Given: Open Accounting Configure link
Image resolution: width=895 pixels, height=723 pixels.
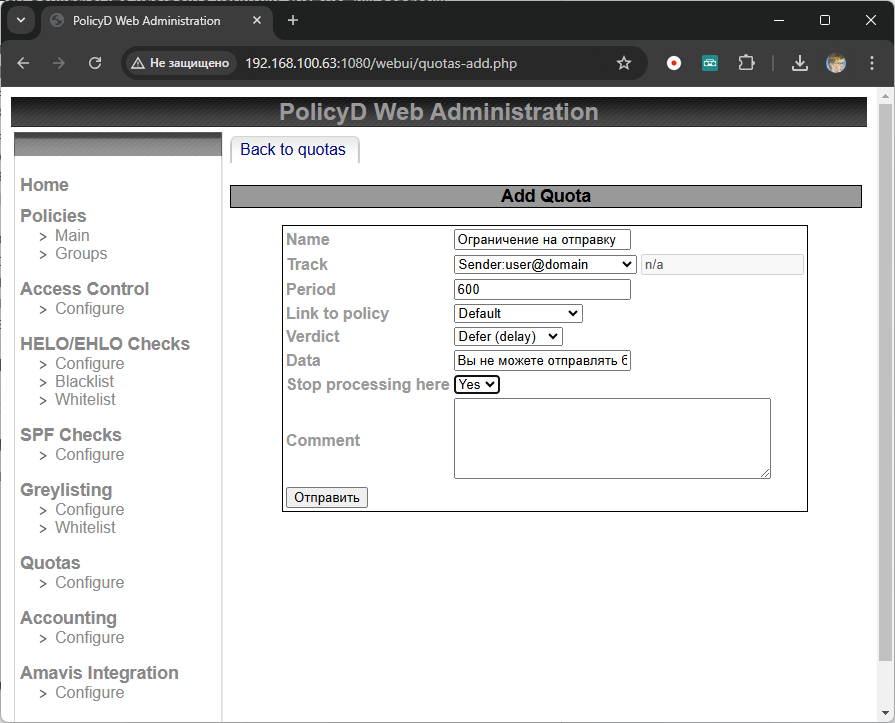Looking at the screenshot, I should (90, 637).
